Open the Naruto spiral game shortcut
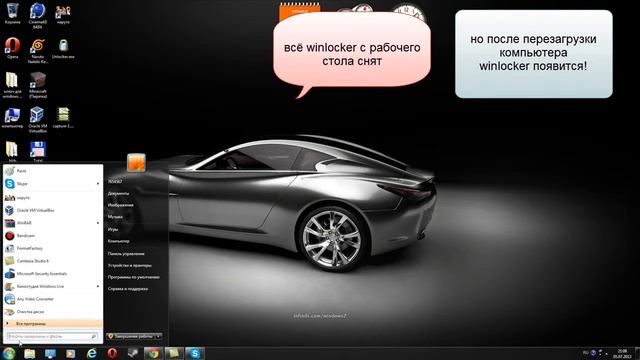This screenshot has width=640, height=360. [38, 51]
